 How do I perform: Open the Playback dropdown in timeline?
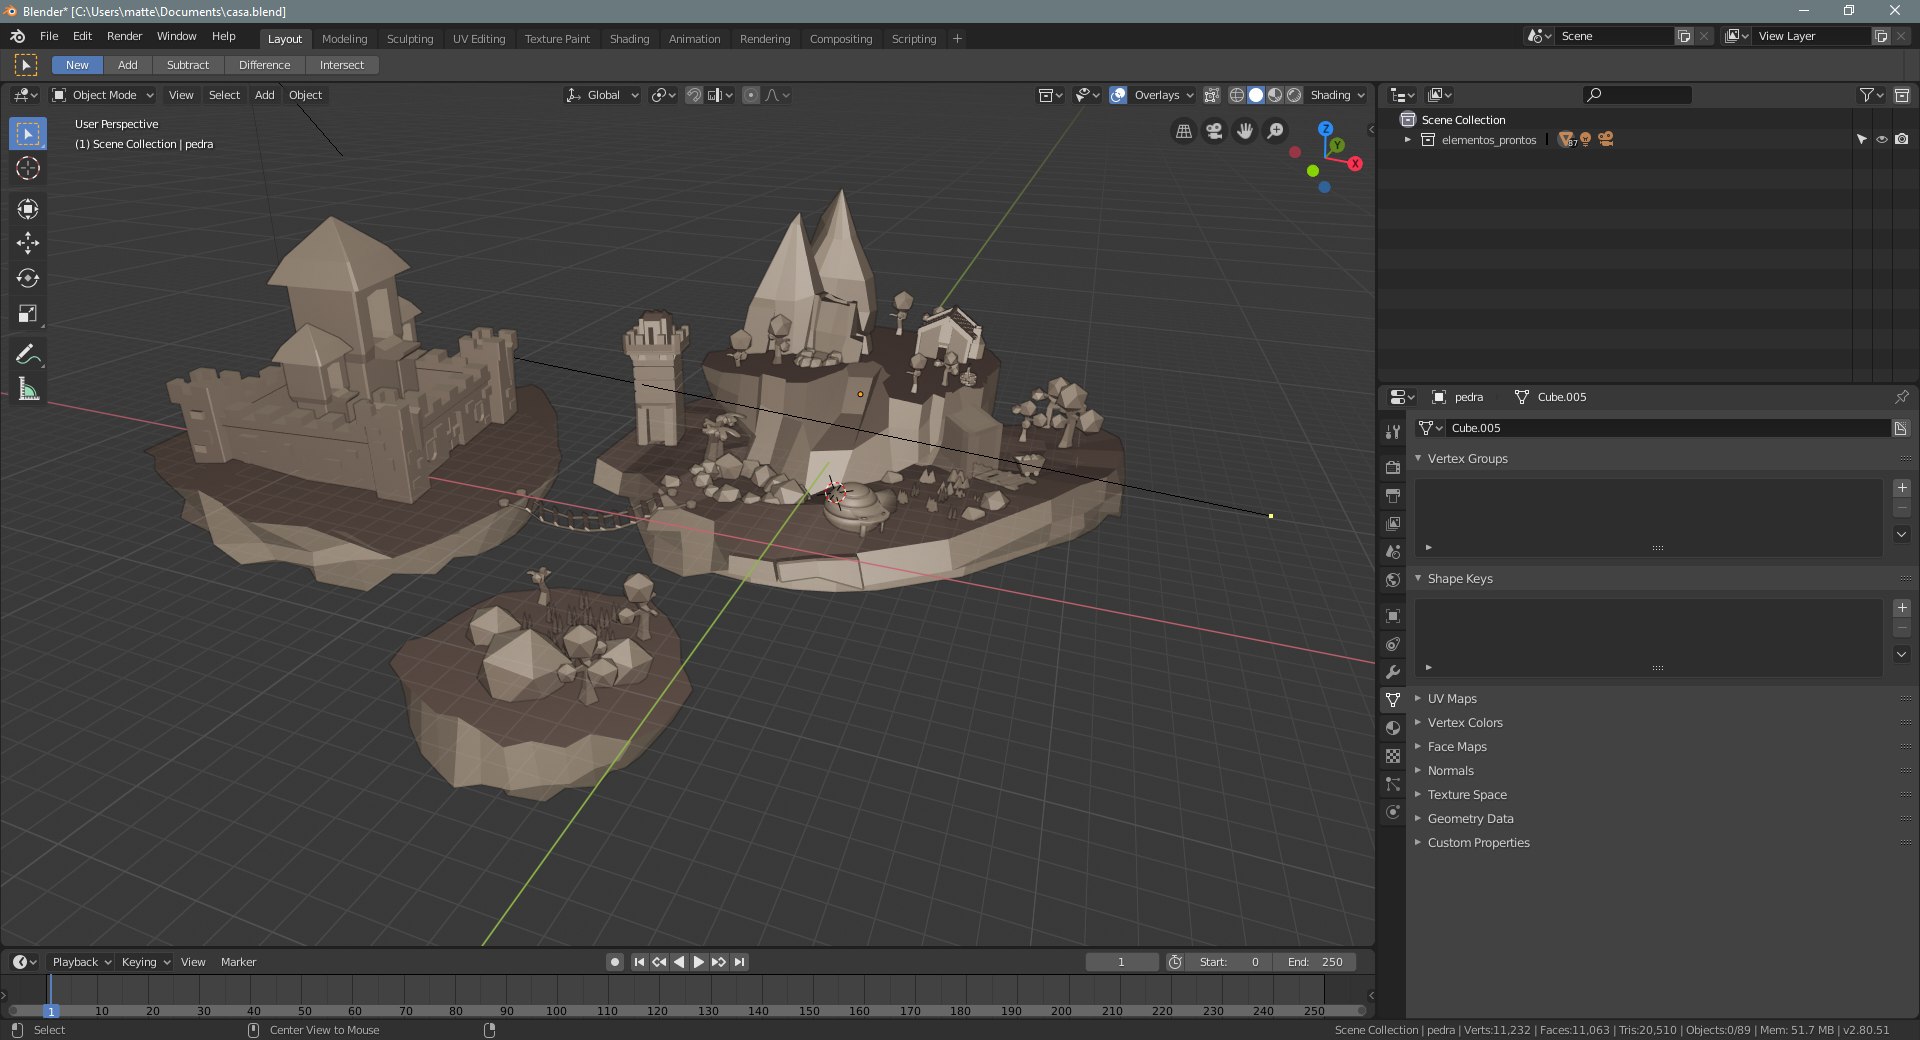(x=81, y=962)
